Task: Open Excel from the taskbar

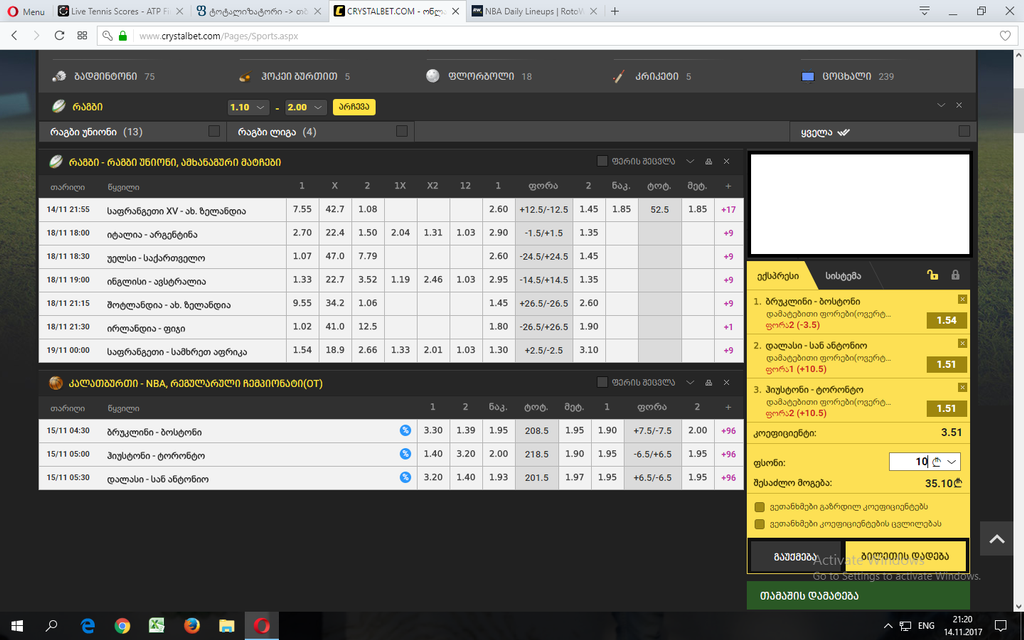Action: (157, 626)
